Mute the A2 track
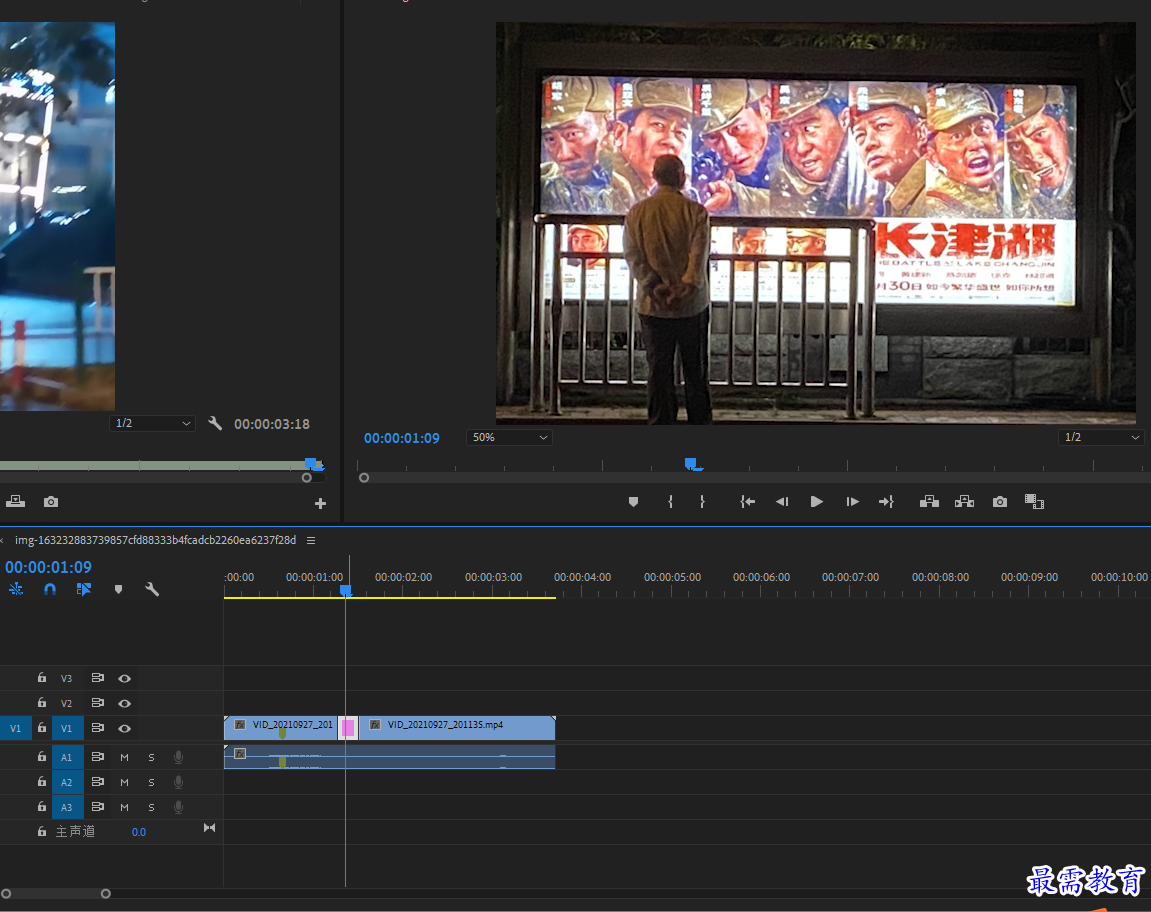The image size is (1151, 912). 124,782
